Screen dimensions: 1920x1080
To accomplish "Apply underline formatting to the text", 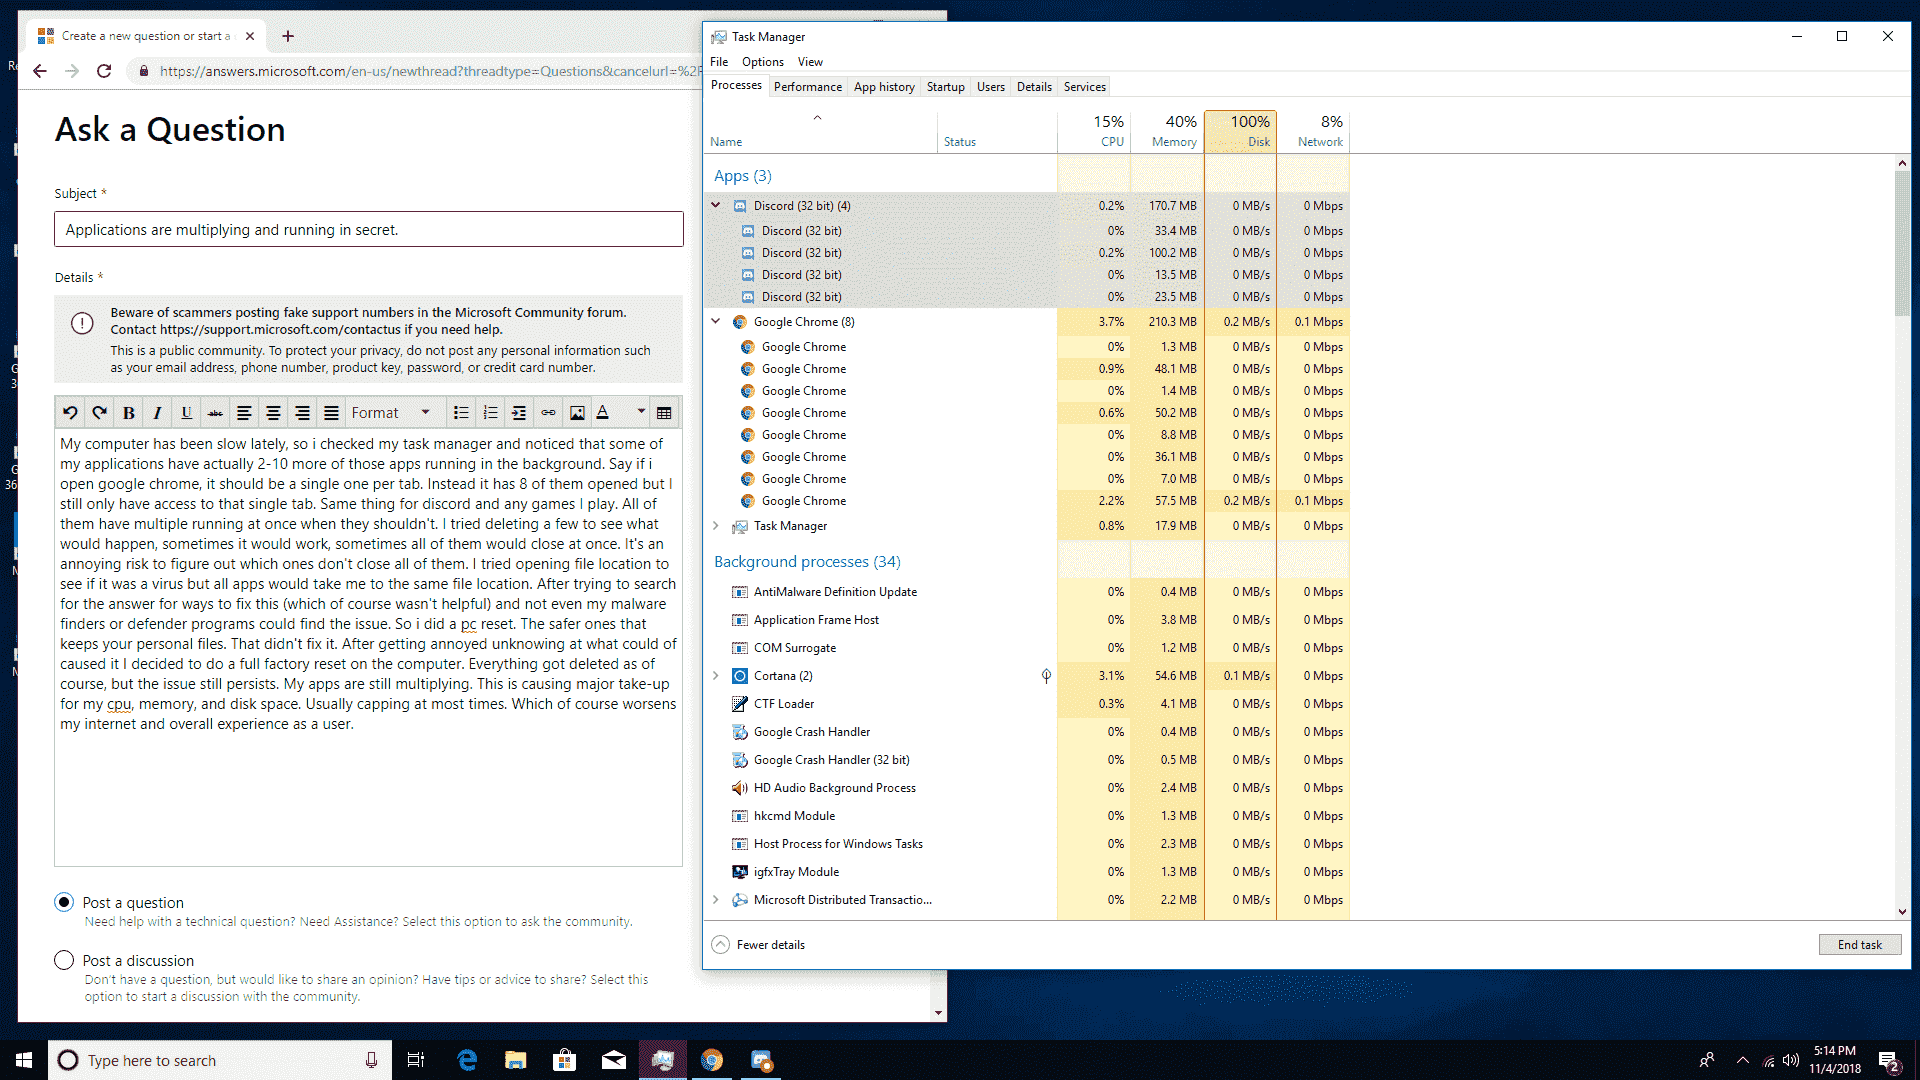I will [186, 413].
